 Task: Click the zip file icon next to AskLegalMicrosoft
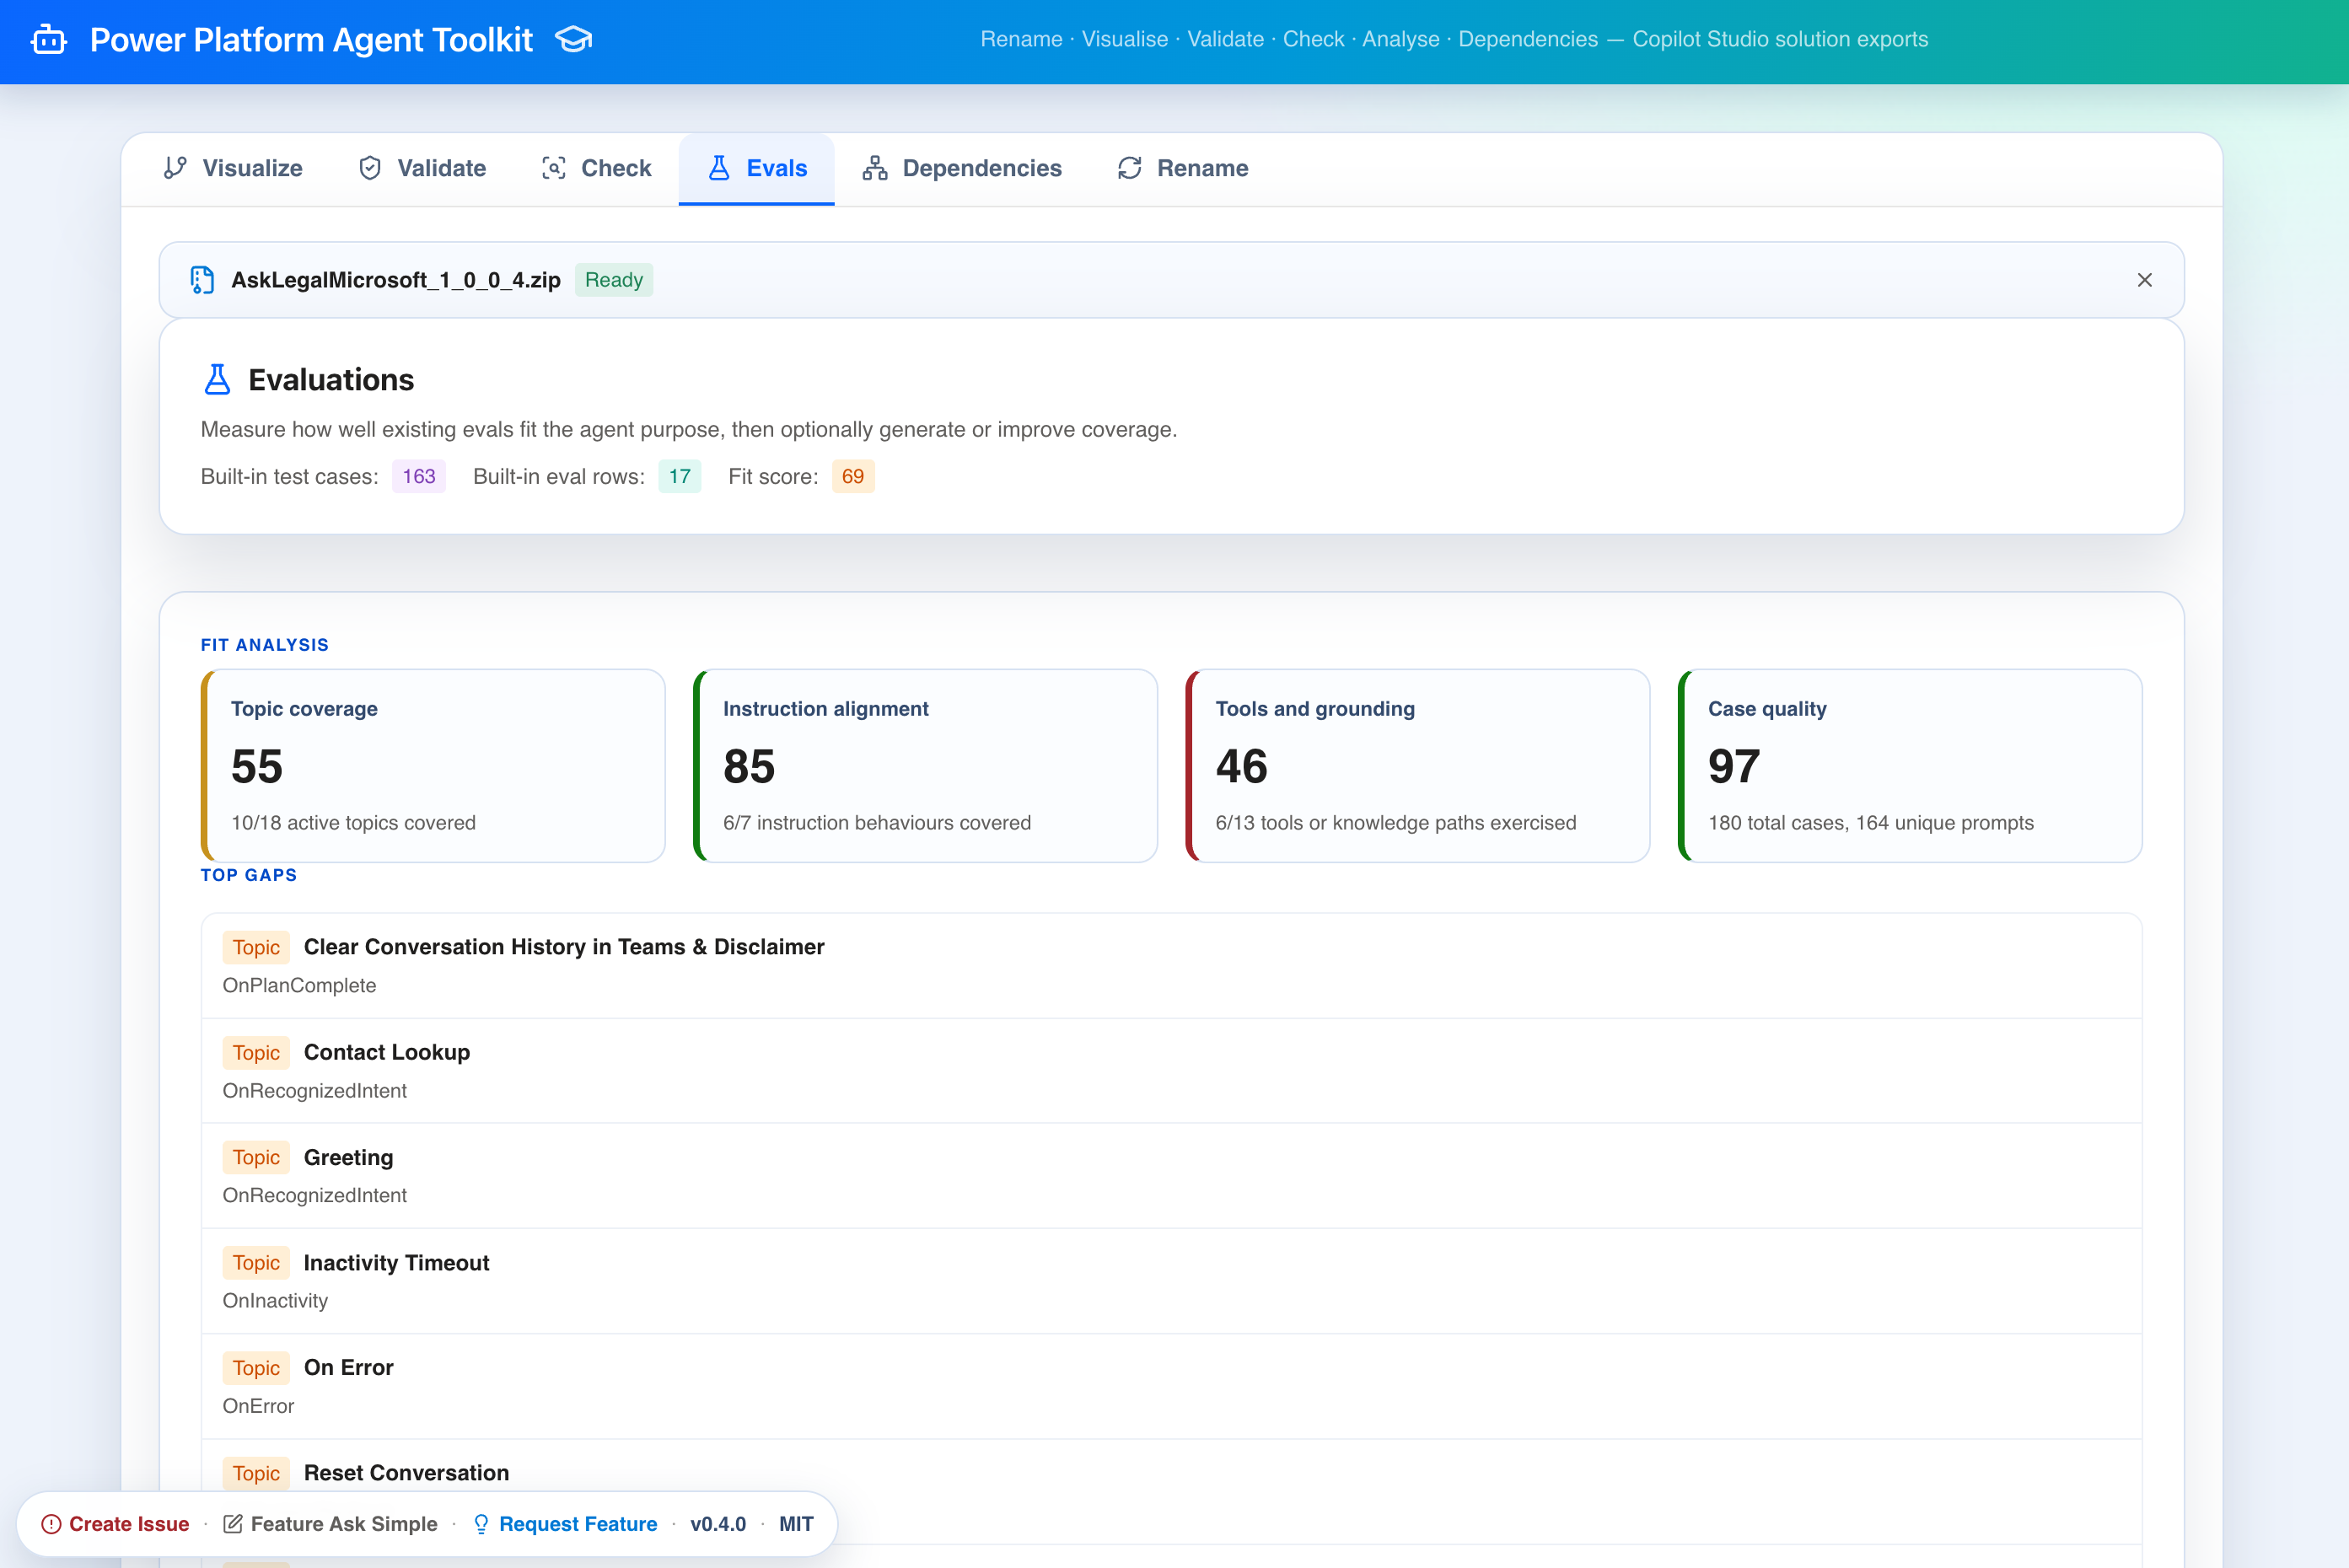(x=202, y=280)
